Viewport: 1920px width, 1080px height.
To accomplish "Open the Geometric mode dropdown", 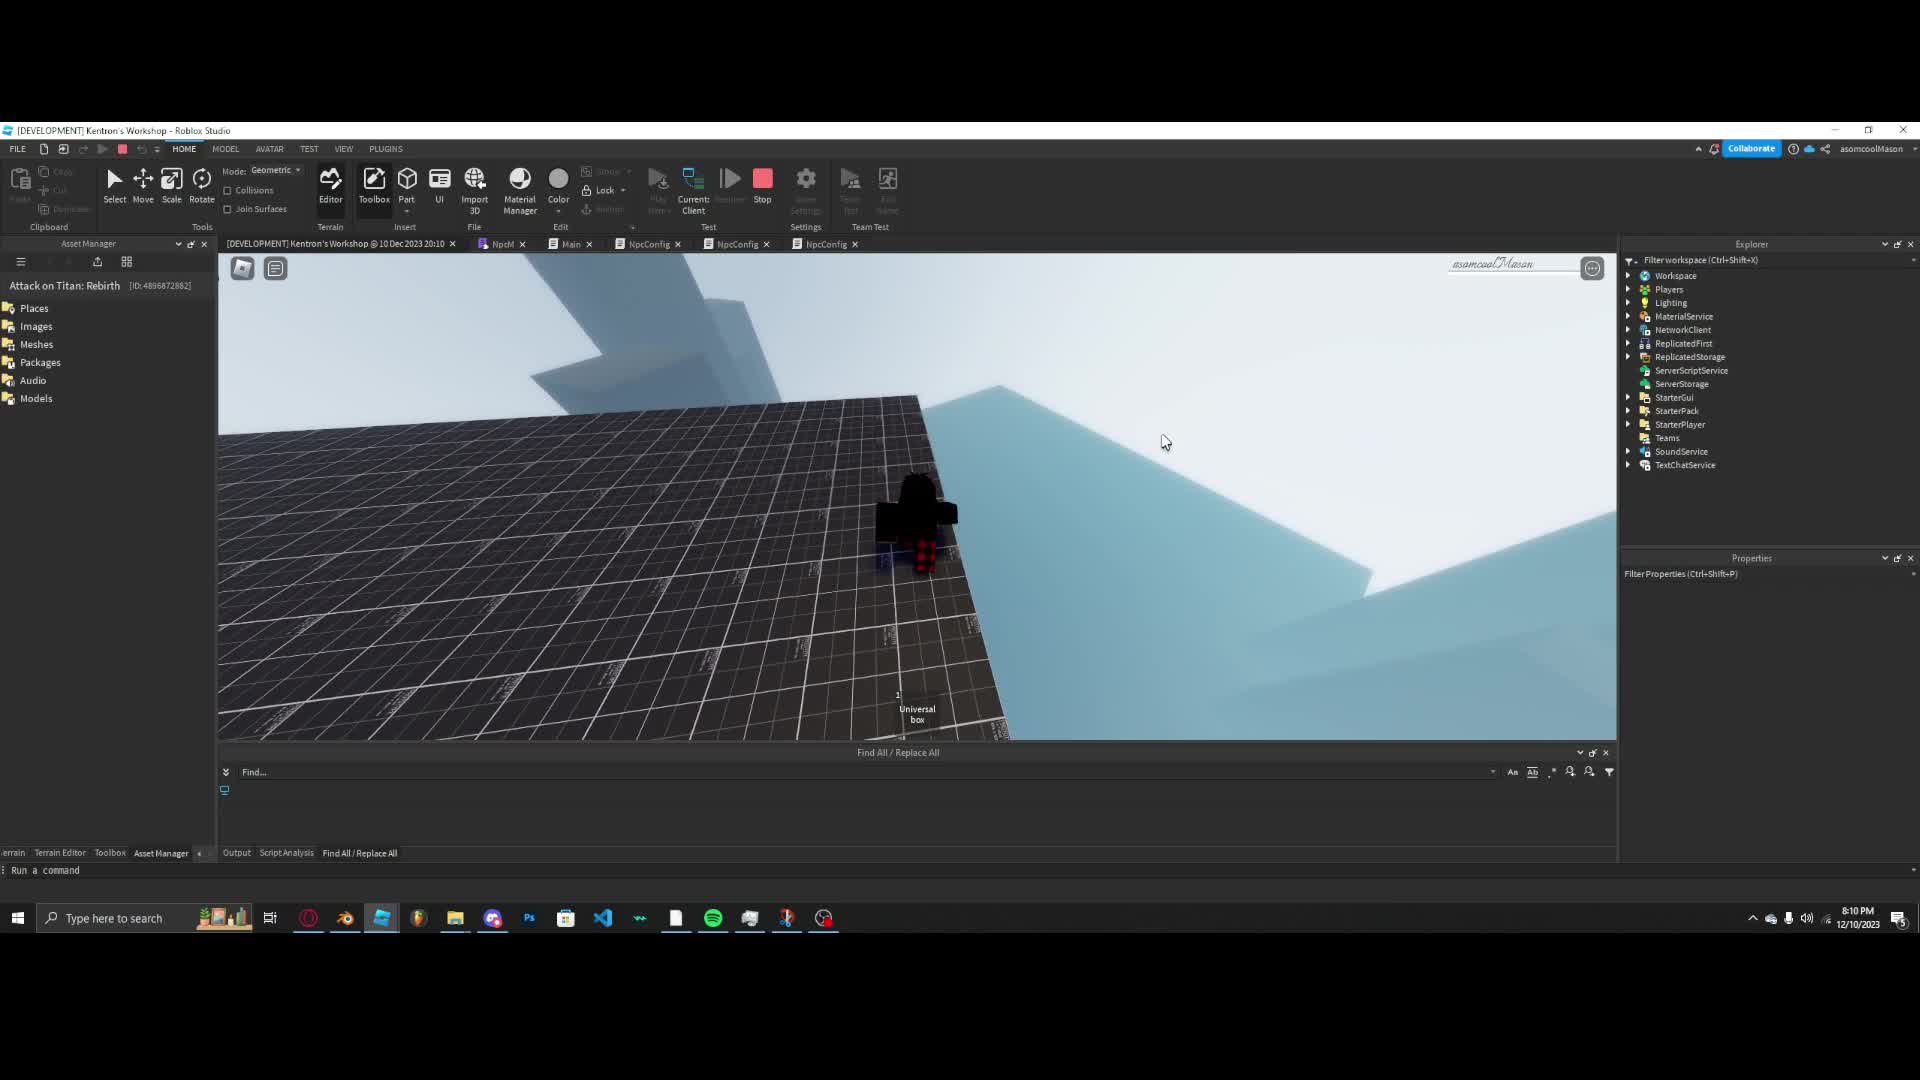I will 276,170.
